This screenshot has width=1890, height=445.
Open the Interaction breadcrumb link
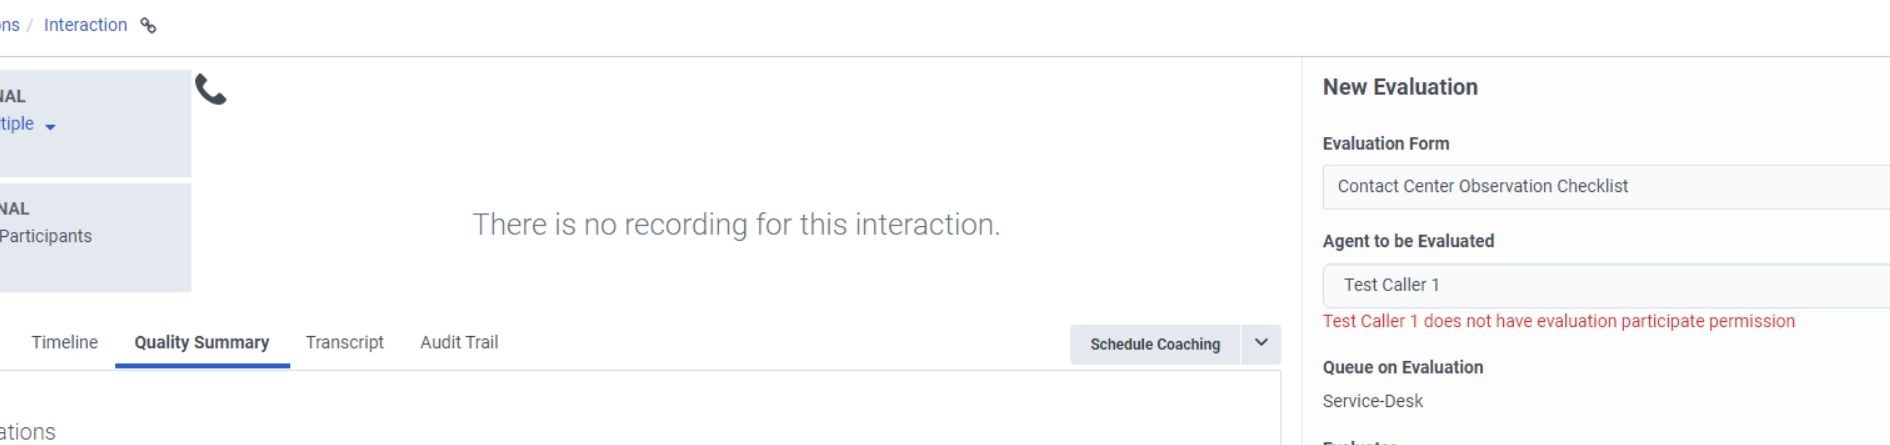pos(85,25)
